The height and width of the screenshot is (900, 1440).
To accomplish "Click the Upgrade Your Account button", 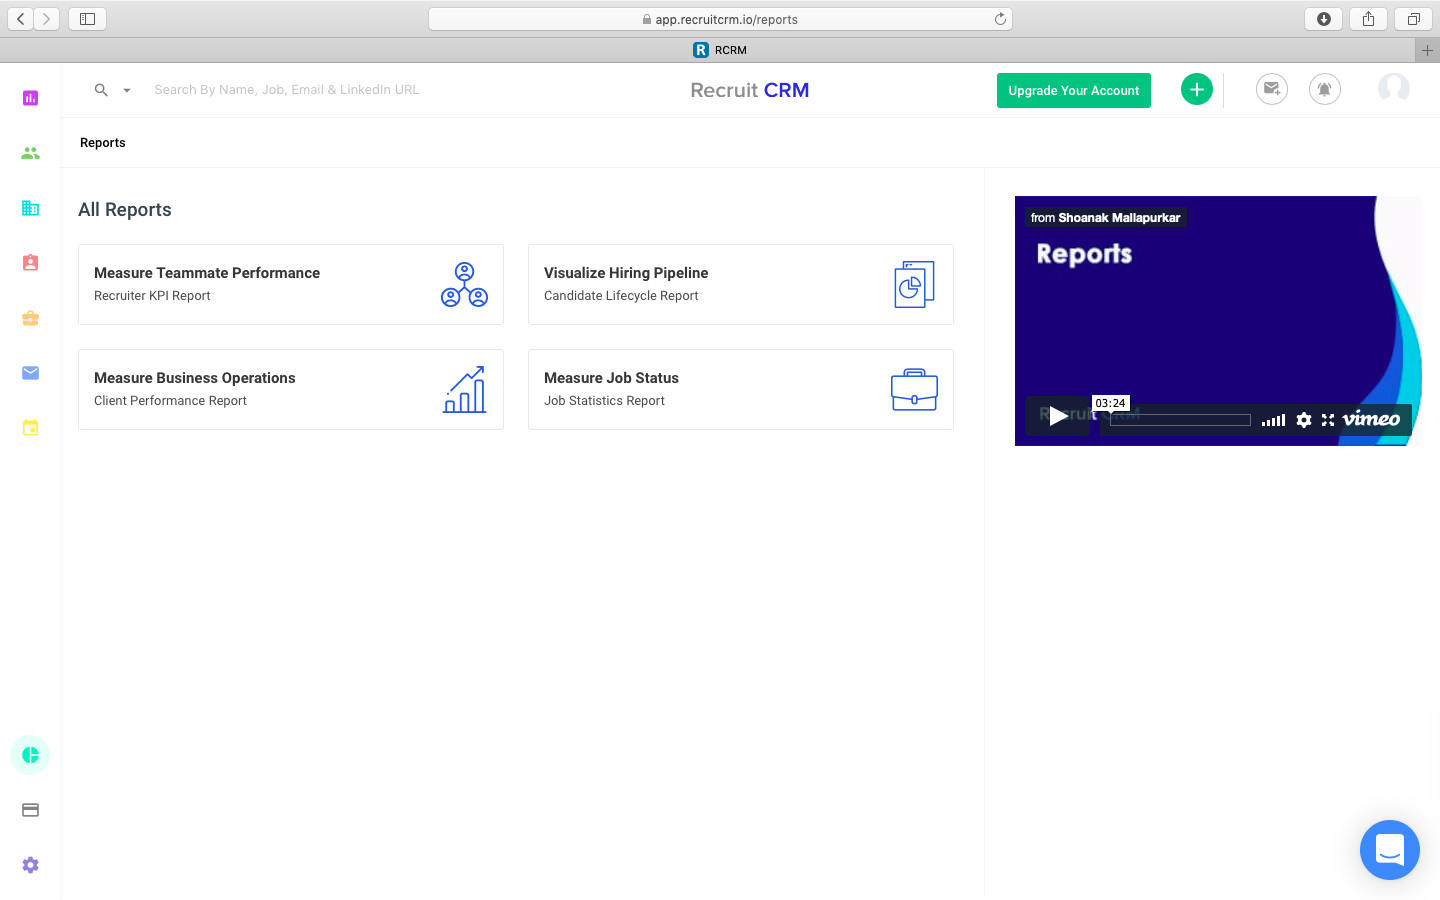I will coord(1074,90).
